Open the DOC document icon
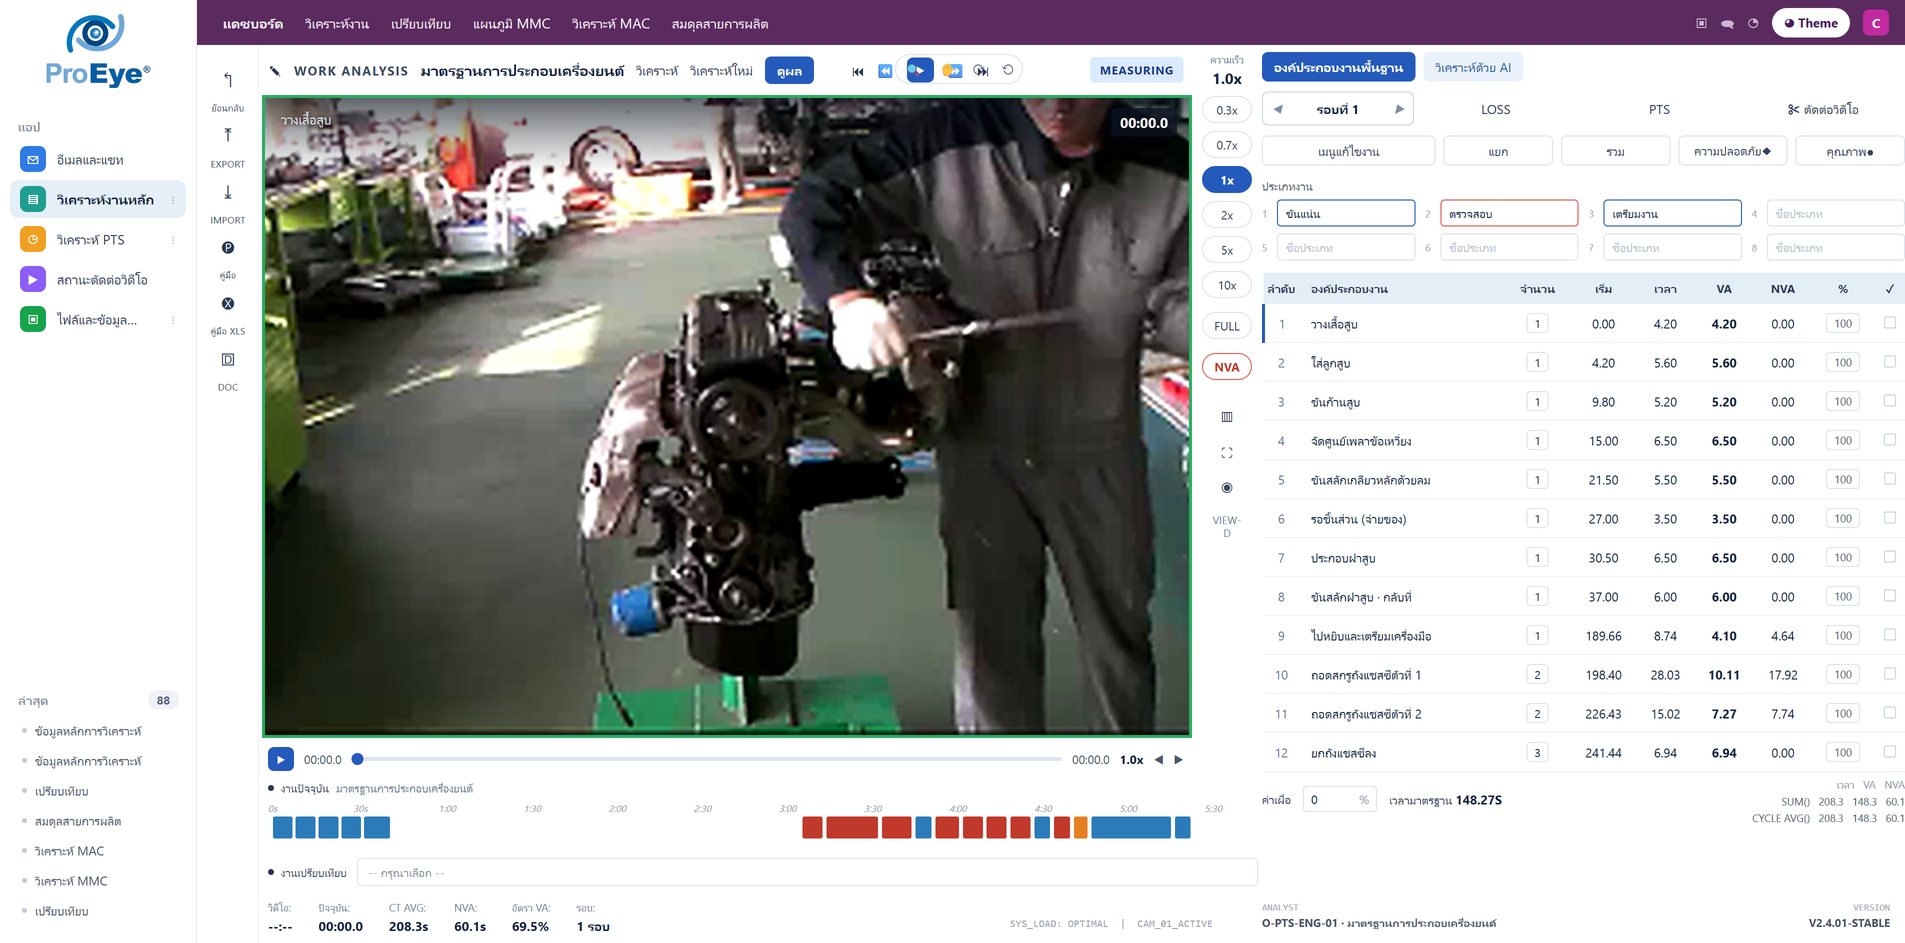This screenshot has height=943, width=1905. click(227, 360)
